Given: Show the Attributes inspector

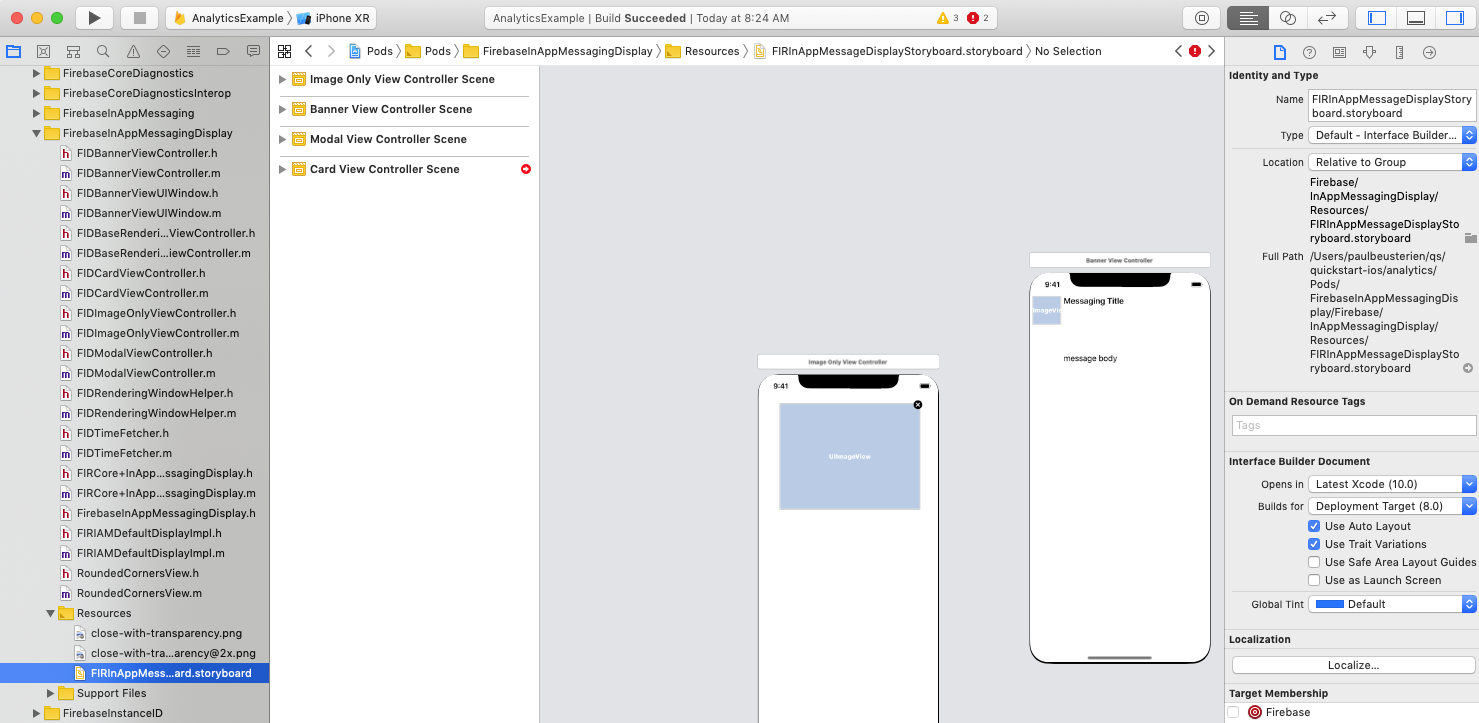Looking at the screenshot, I should [1369, 52].
